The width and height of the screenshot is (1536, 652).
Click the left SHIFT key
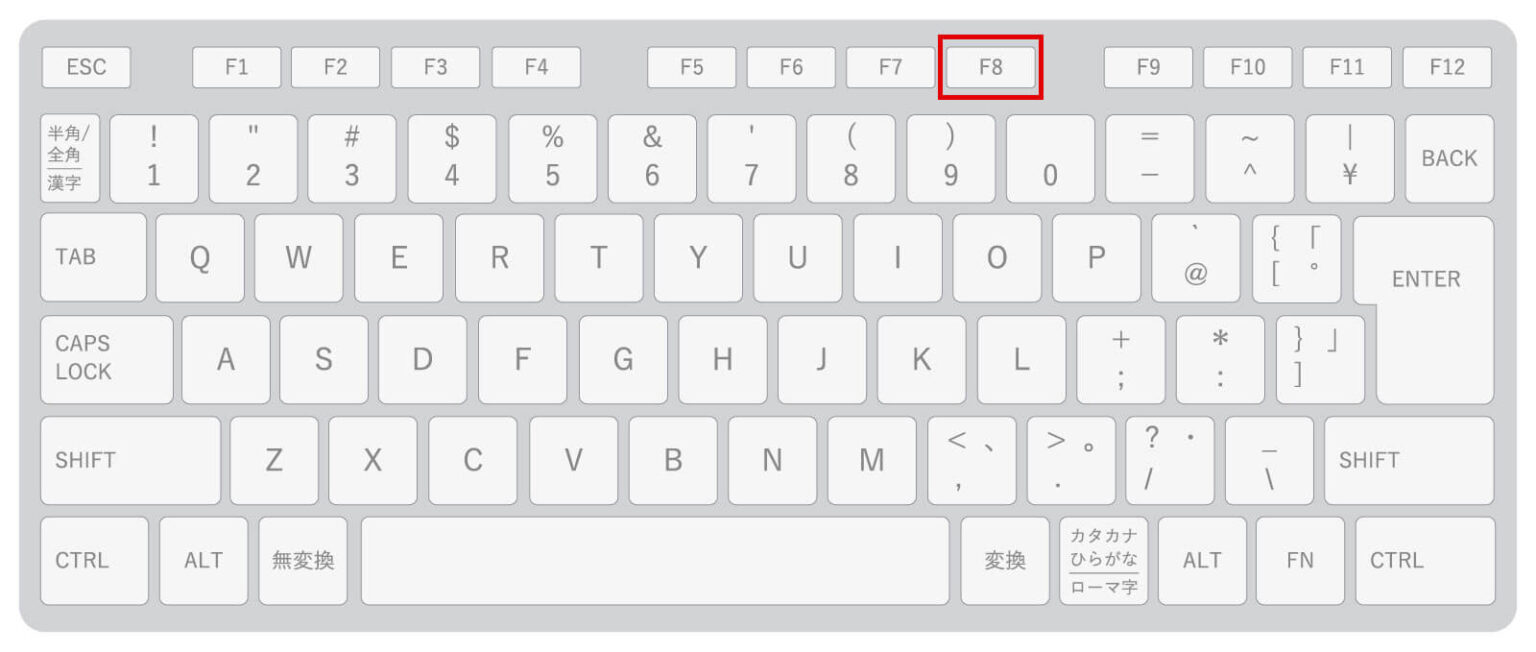(x=130, y=460)
